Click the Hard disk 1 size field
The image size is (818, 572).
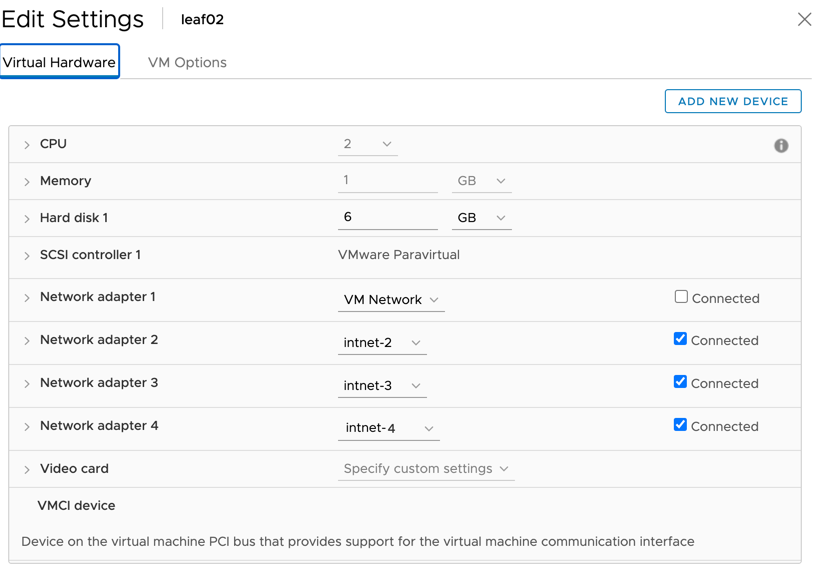(x=387, y=217)
